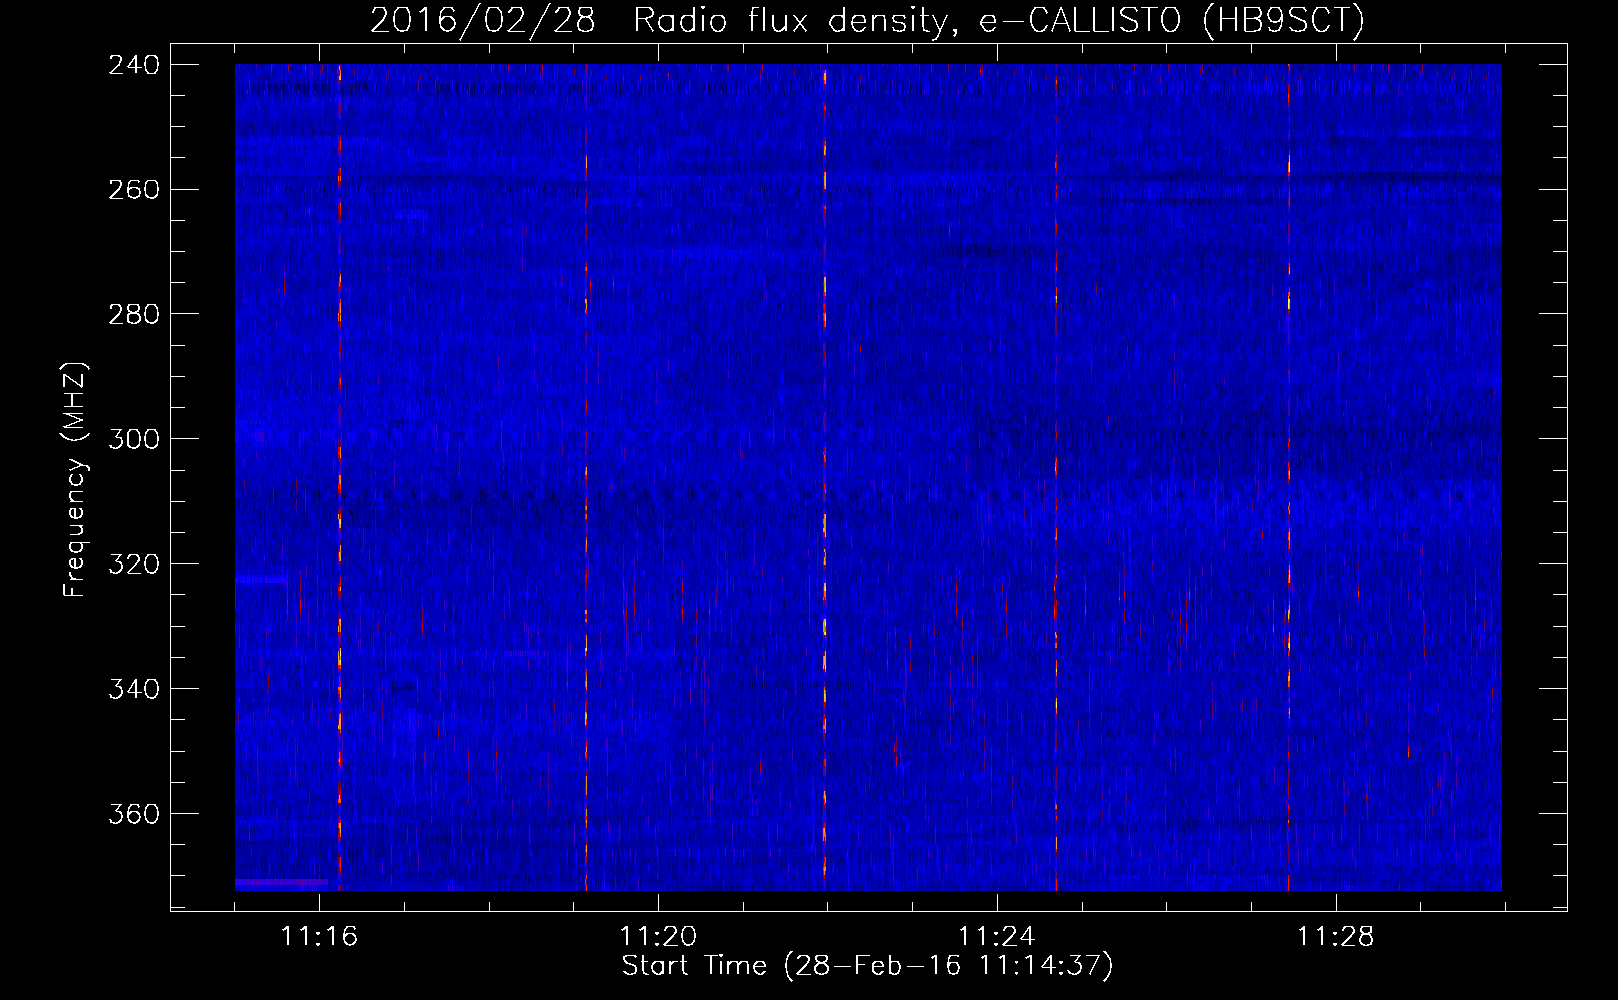Viewport: 1618px width, 1000px height.
Task: Click the 340 frequency tick label
Action: click(x=134, y=690)
